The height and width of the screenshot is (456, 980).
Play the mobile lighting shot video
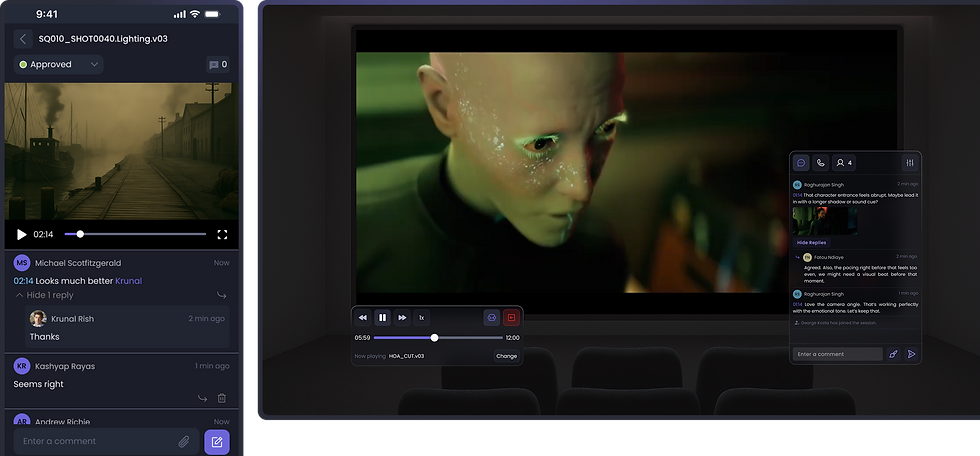pos(21,234)
